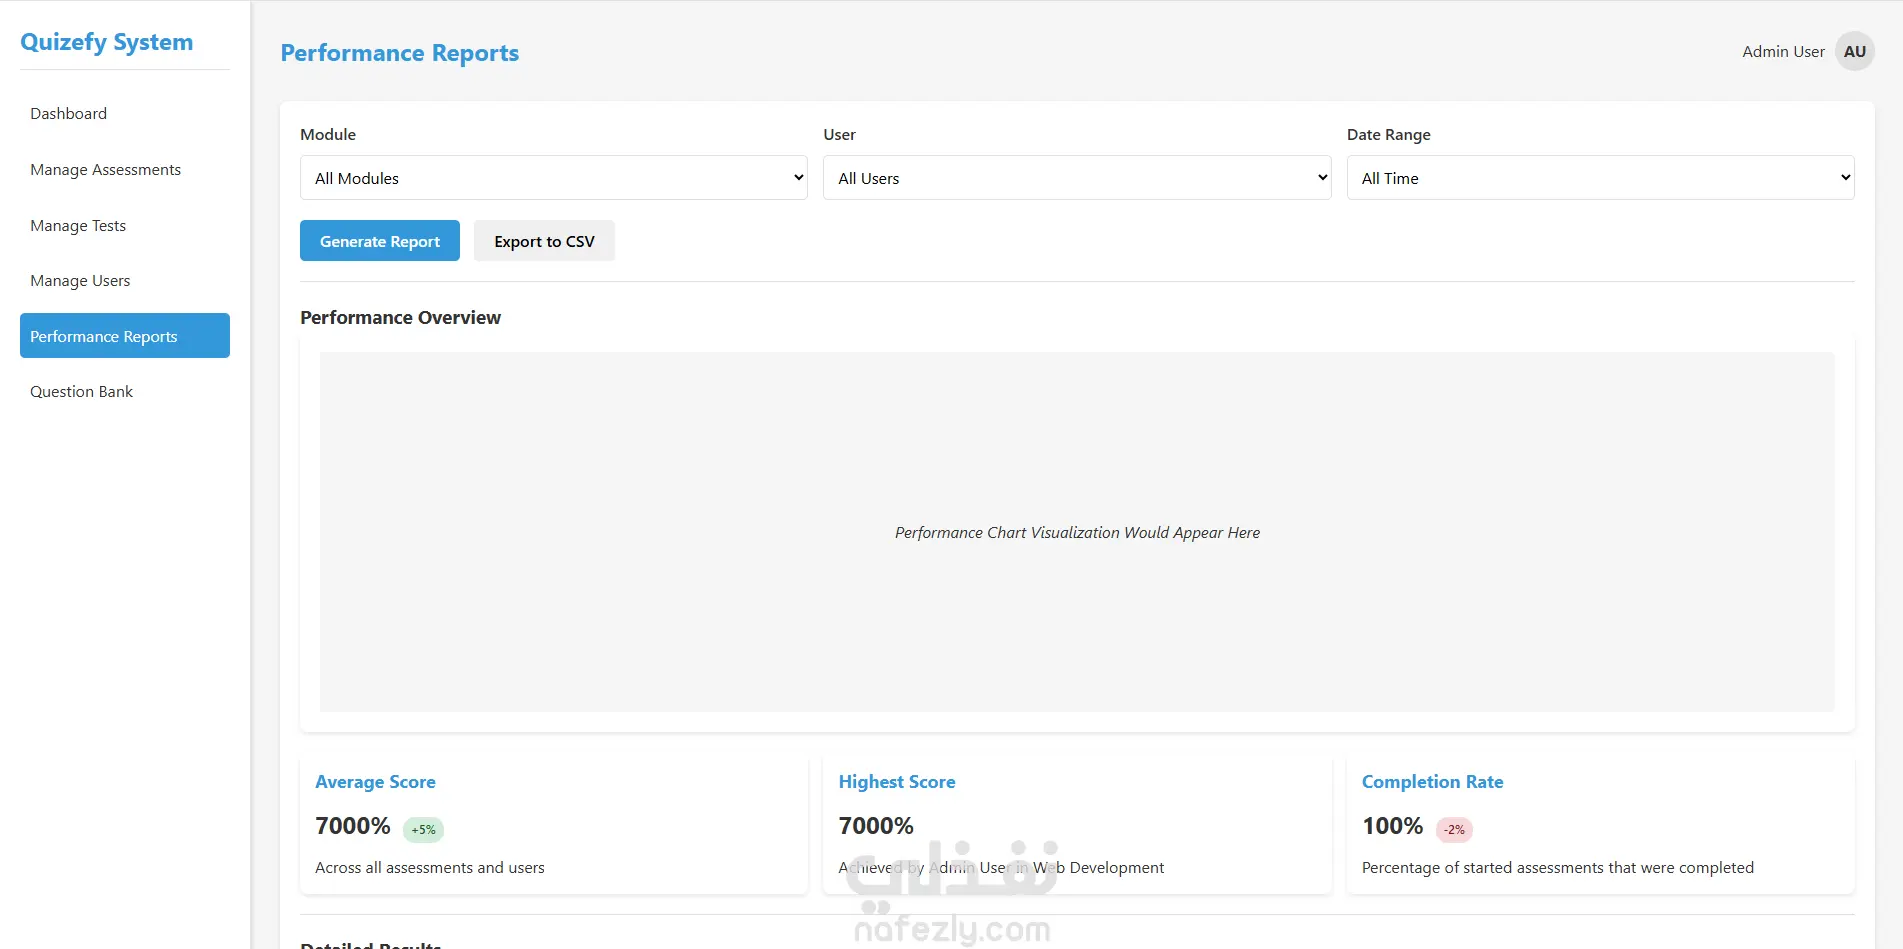The height and width of the screenshot is (949, 1903).
Task: Click the Quizefy System logo
Action: [107, 42]
